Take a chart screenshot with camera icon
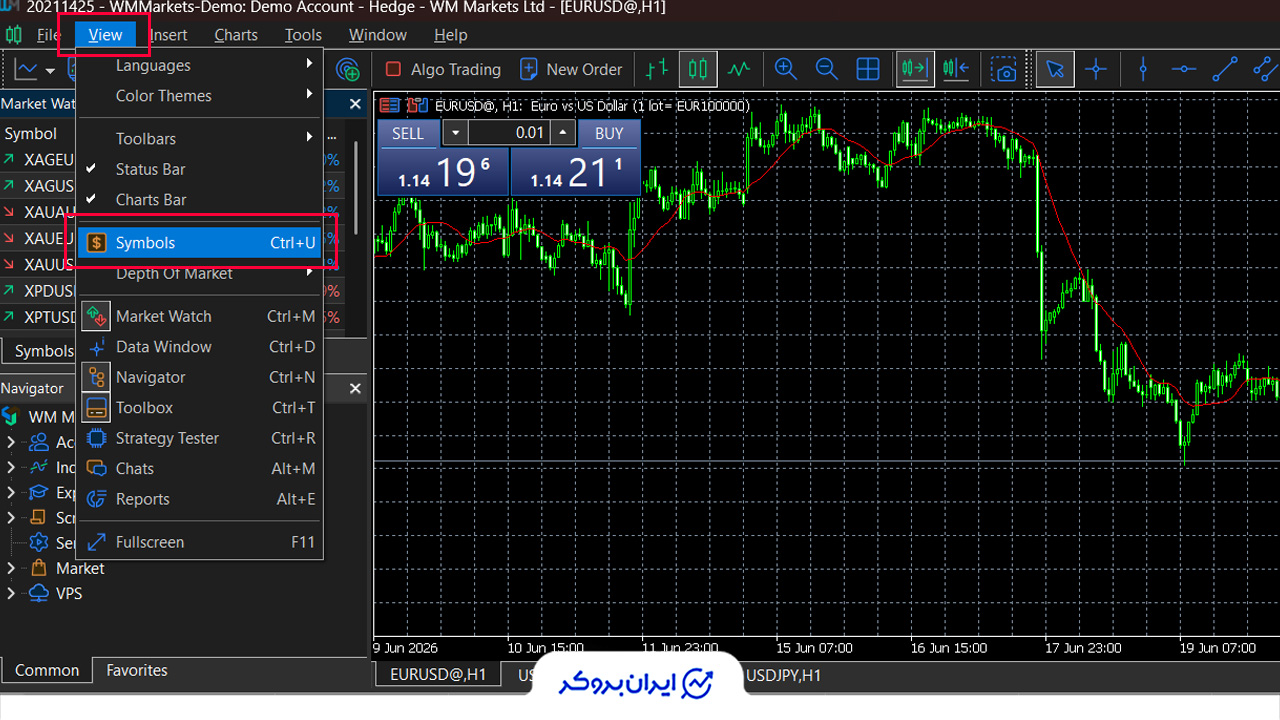The height and width of the screenshot is (720, 1280). (x=1003, y=69)
